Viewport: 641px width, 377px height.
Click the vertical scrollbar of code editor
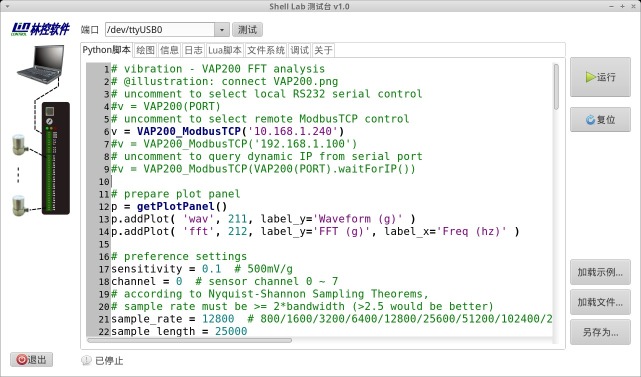coord(556,87)
